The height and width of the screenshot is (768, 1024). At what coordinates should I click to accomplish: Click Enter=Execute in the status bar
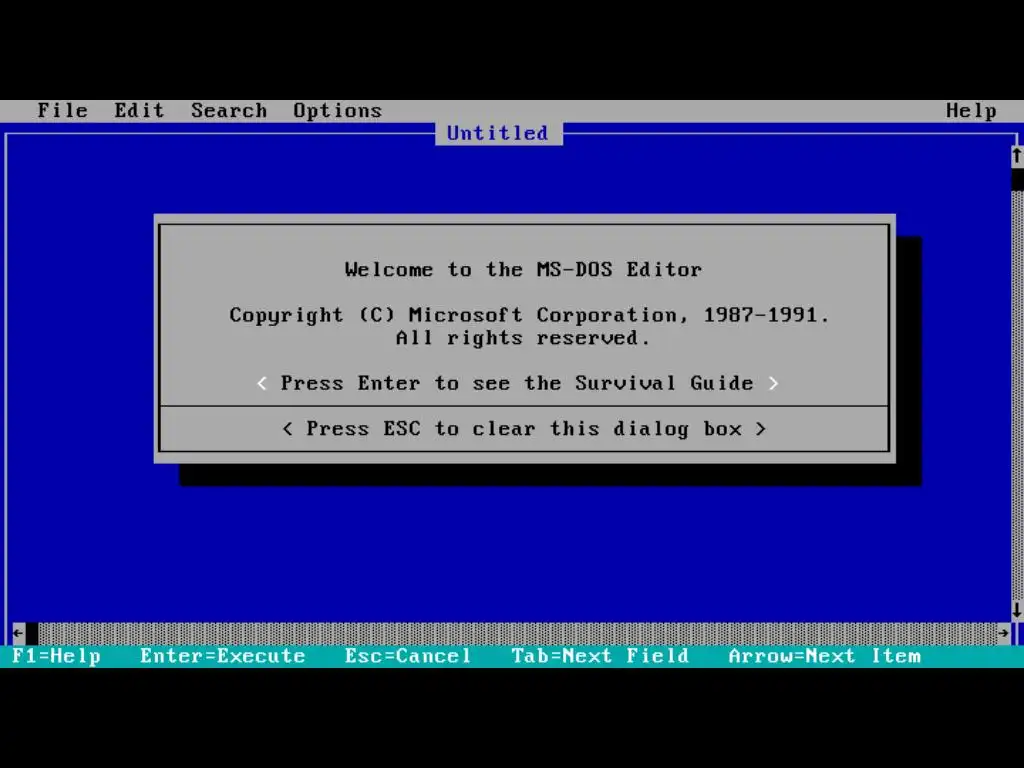[223, 656]
